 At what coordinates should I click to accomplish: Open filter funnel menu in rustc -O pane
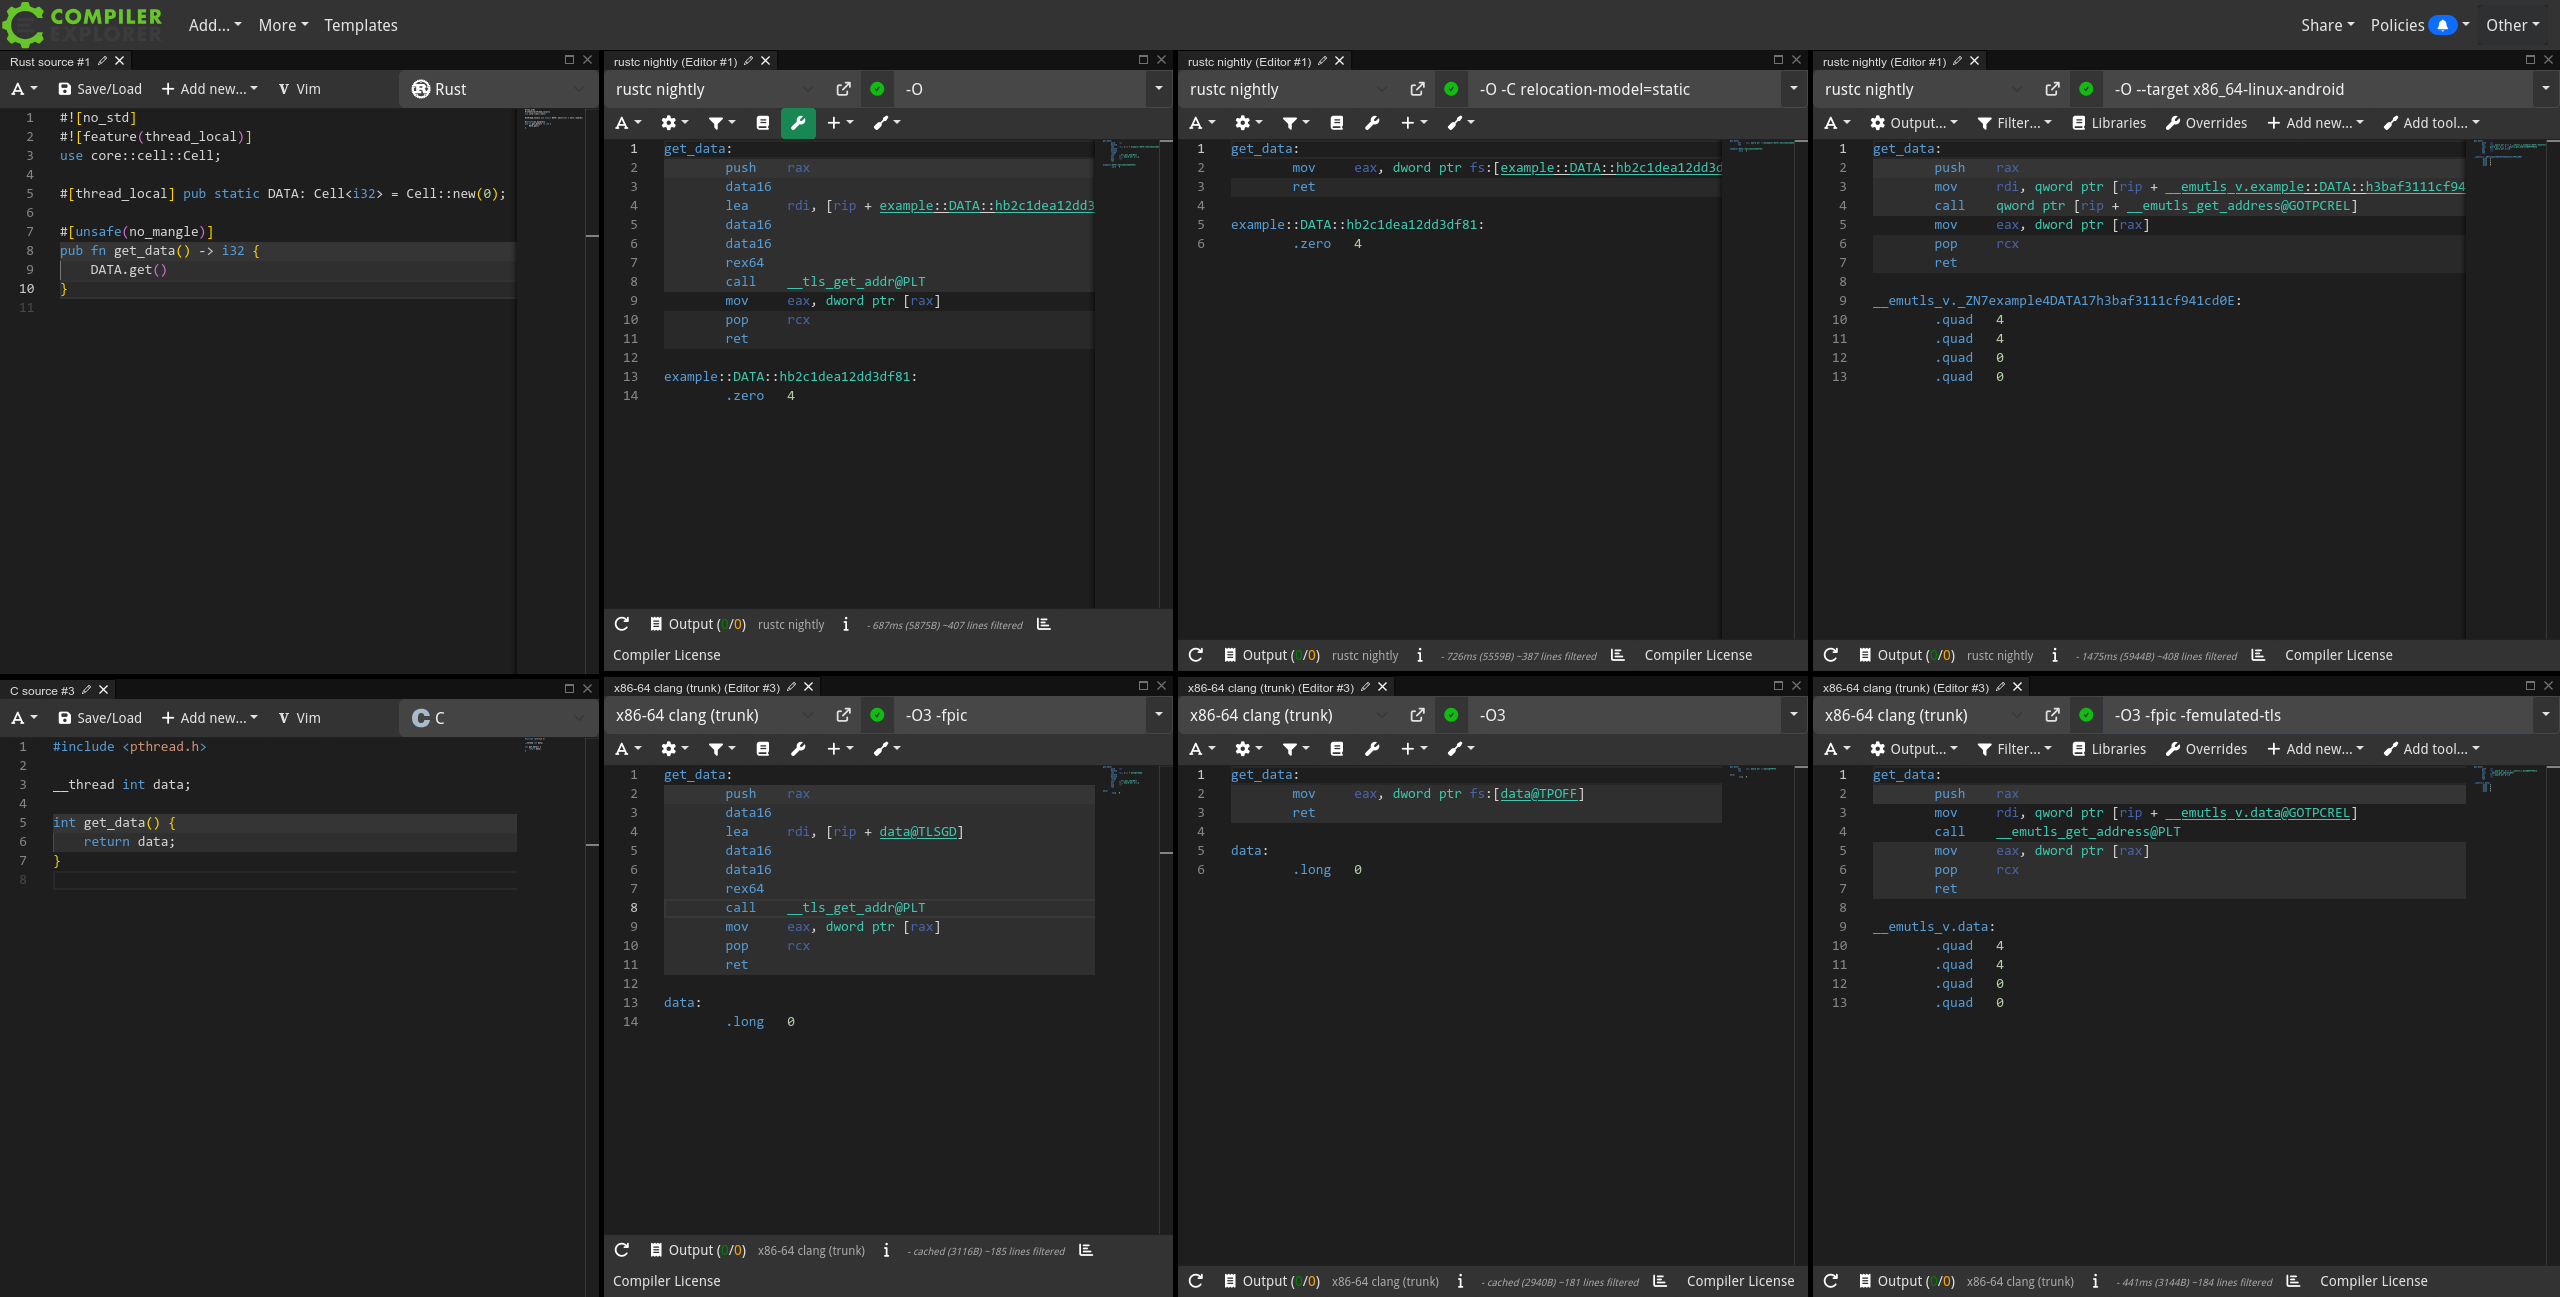(x=722, y=123)
